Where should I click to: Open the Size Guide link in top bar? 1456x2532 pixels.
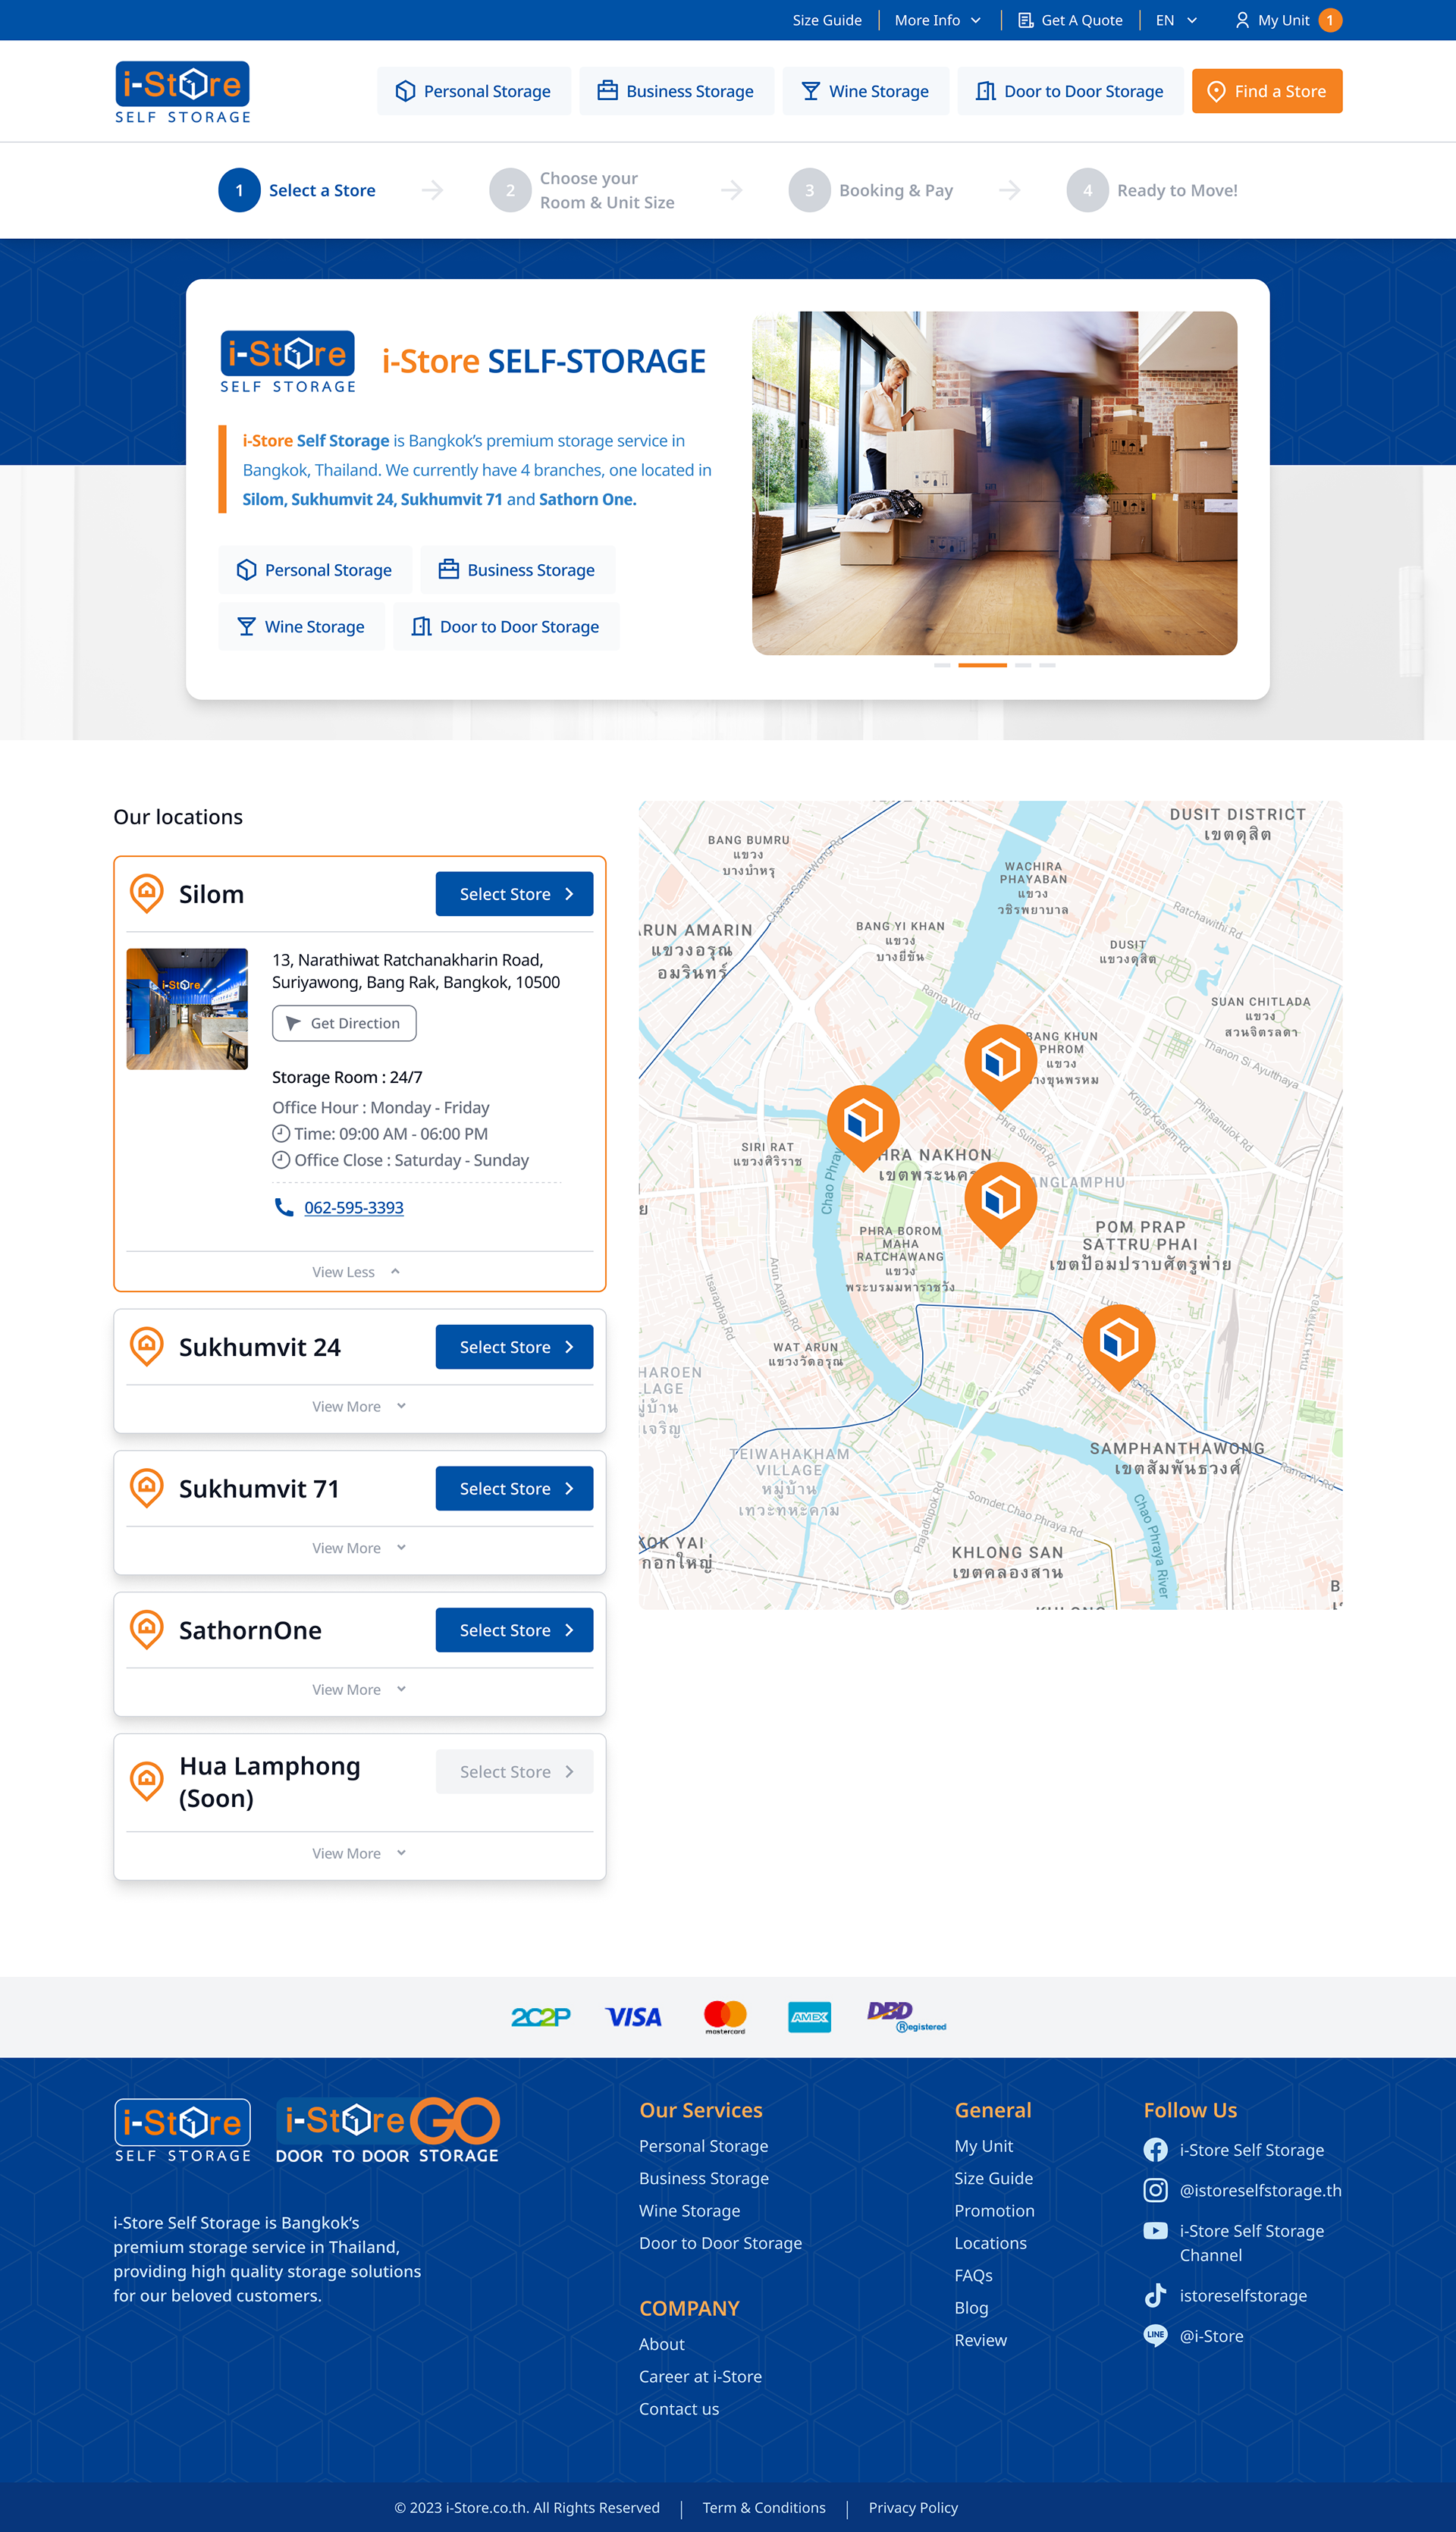coord(827,20)
